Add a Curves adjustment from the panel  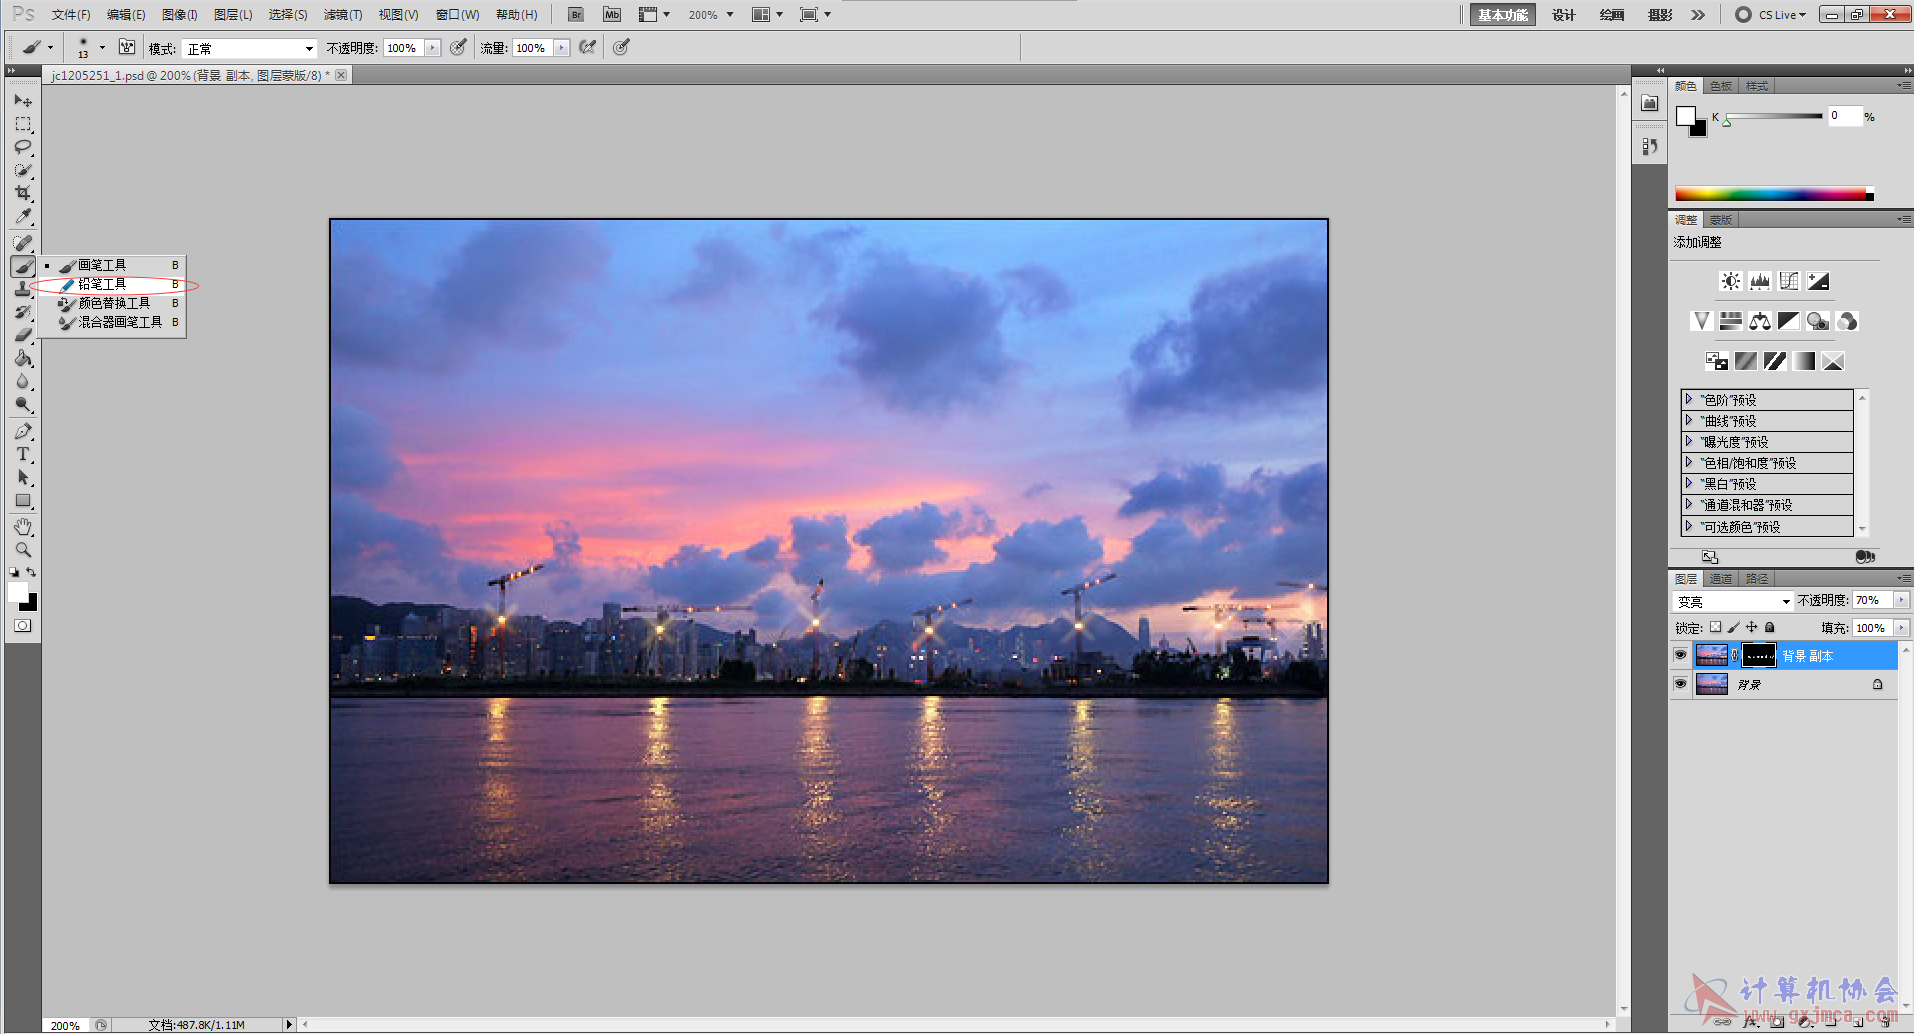point(1788,281)
